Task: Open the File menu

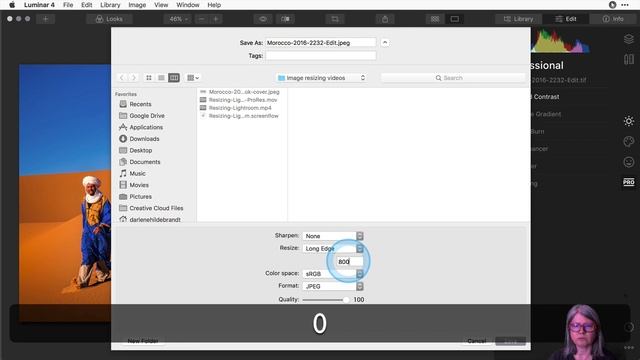Action: (x=68, y=5)
